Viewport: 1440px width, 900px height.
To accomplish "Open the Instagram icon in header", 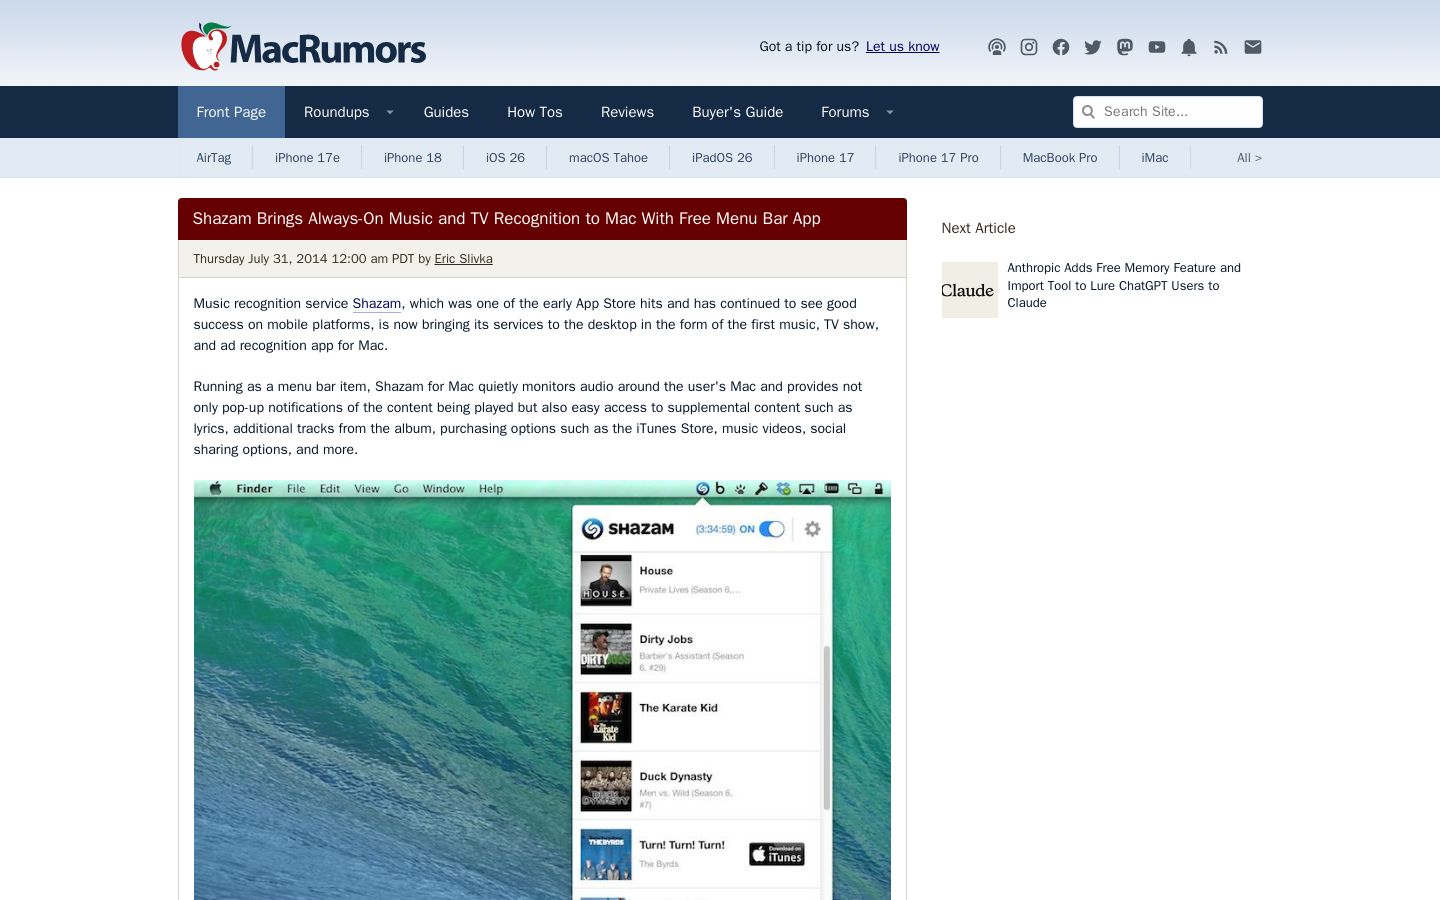I will (x=1029, y=47).
